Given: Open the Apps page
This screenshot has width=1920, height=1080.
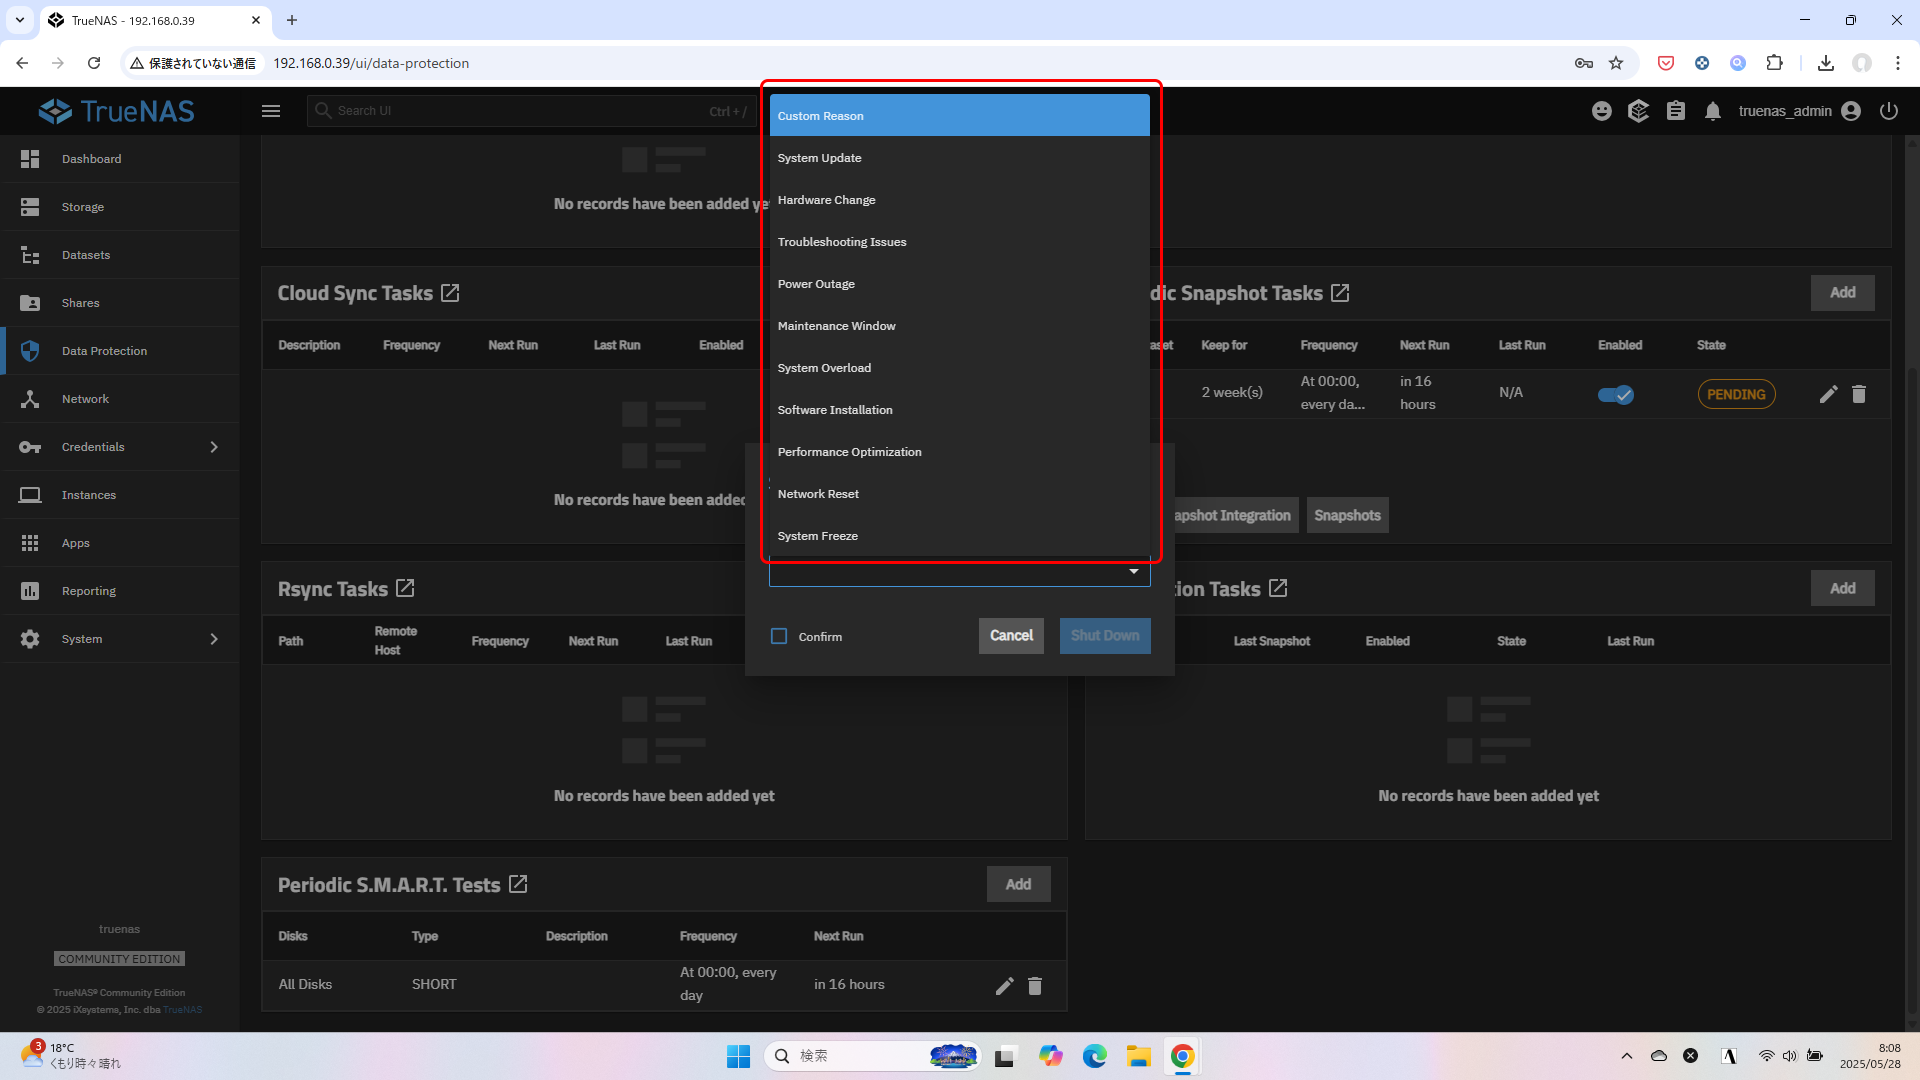Looking at the screenshot, I should (120, 543).
